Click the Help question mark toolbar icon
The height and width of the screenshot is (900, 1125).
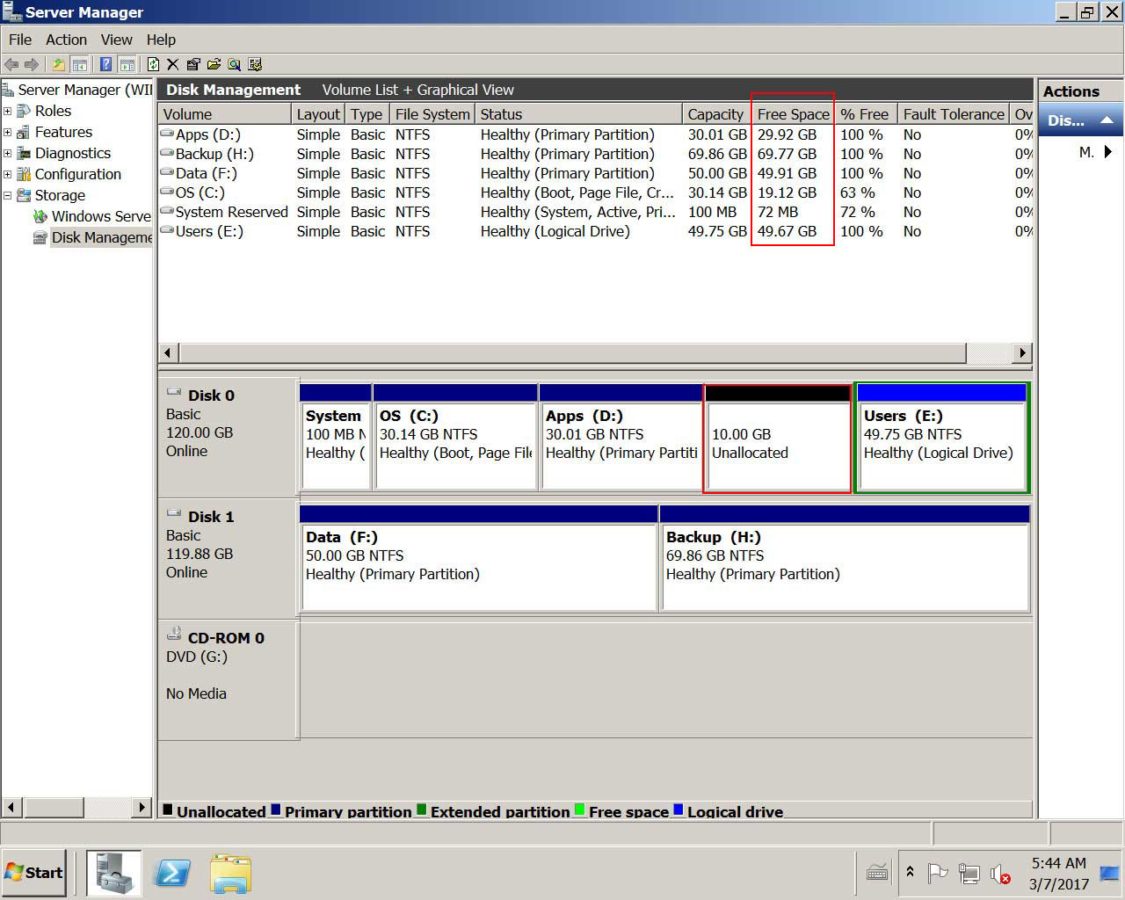[x=105, y=65]
